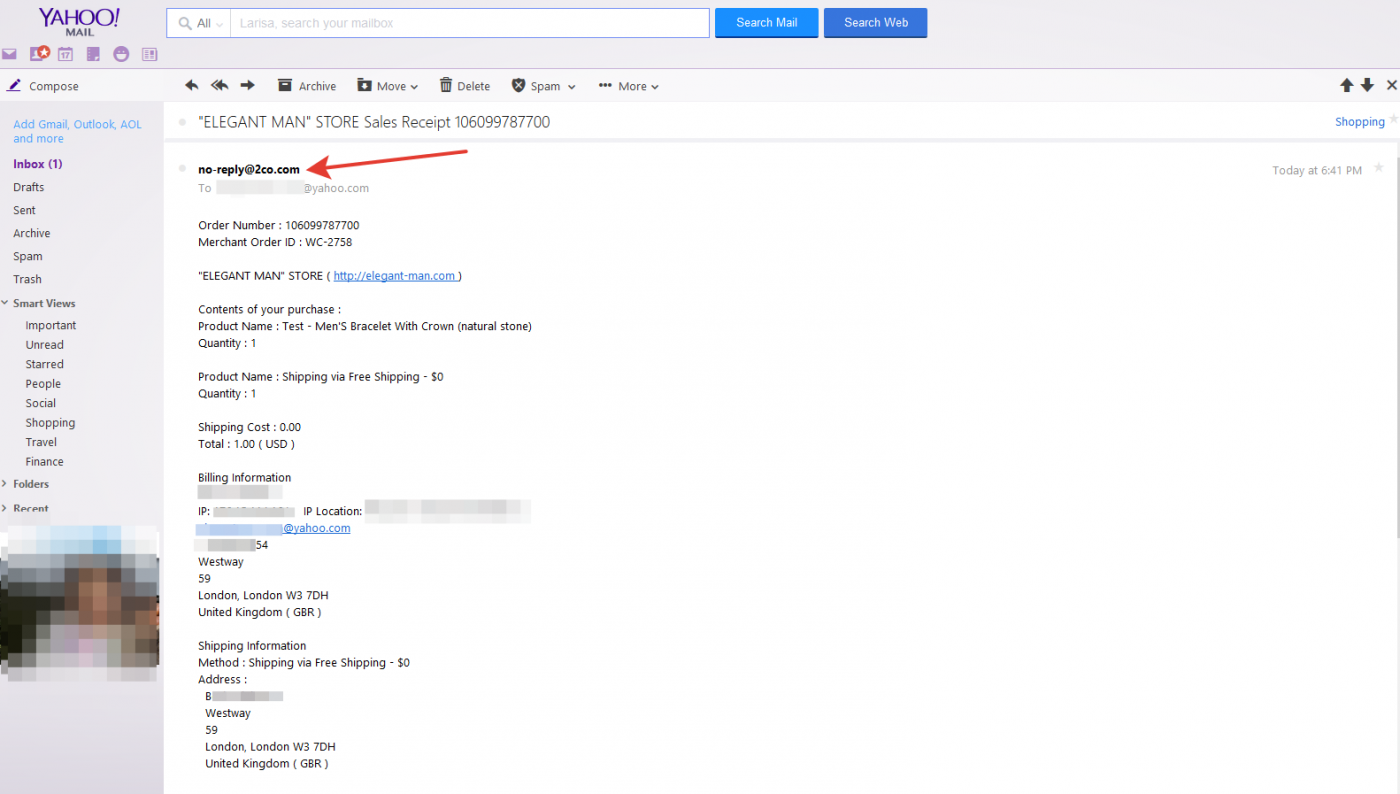Open the Move dropdown
1400x794 pixels.
[x=388, y=86]
